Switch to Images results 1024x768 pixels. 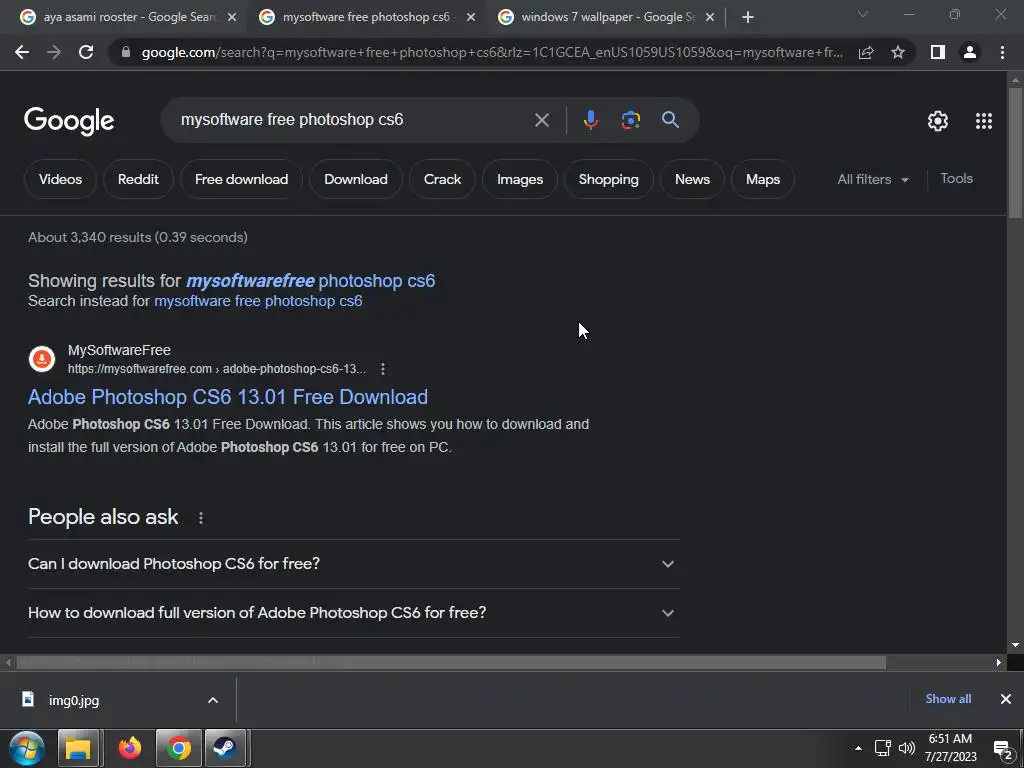pyautogui.click(x=520, y=179)
